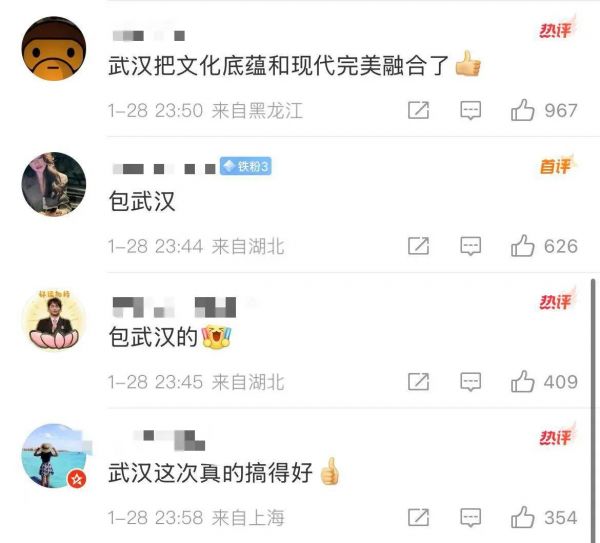Reply to the 包武汉的 comment posted at 23:45
Screen dimensions: 600x543
click(x=470, y=382)
